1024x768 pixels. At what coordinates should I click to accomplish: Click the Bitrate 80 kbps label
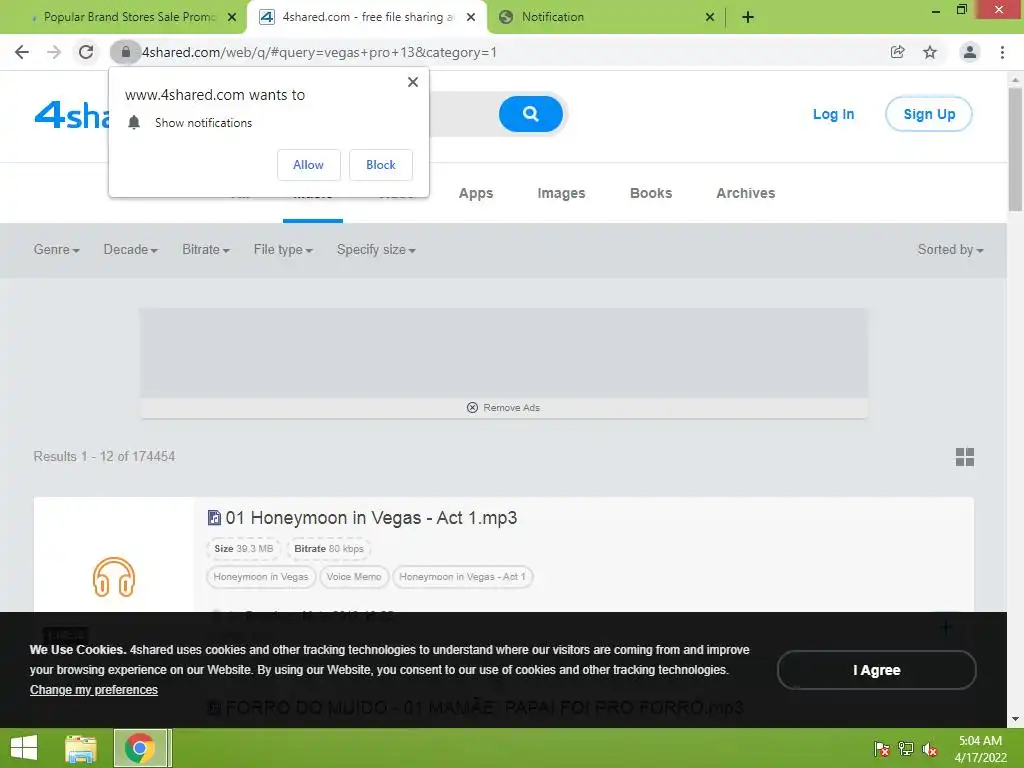(328, 549)
